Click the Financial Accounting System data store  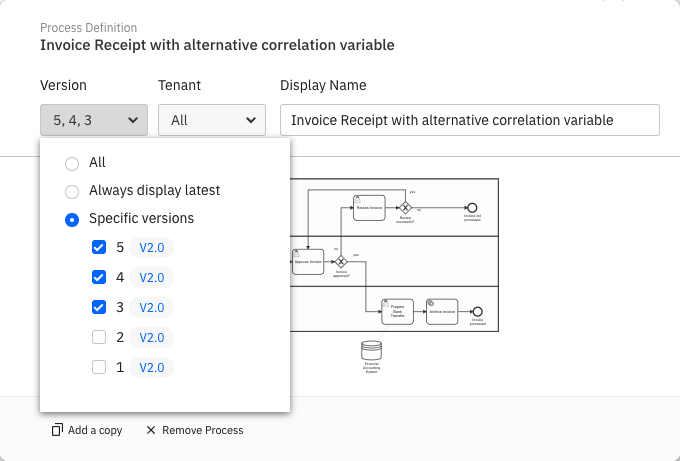tap(371, 351)
